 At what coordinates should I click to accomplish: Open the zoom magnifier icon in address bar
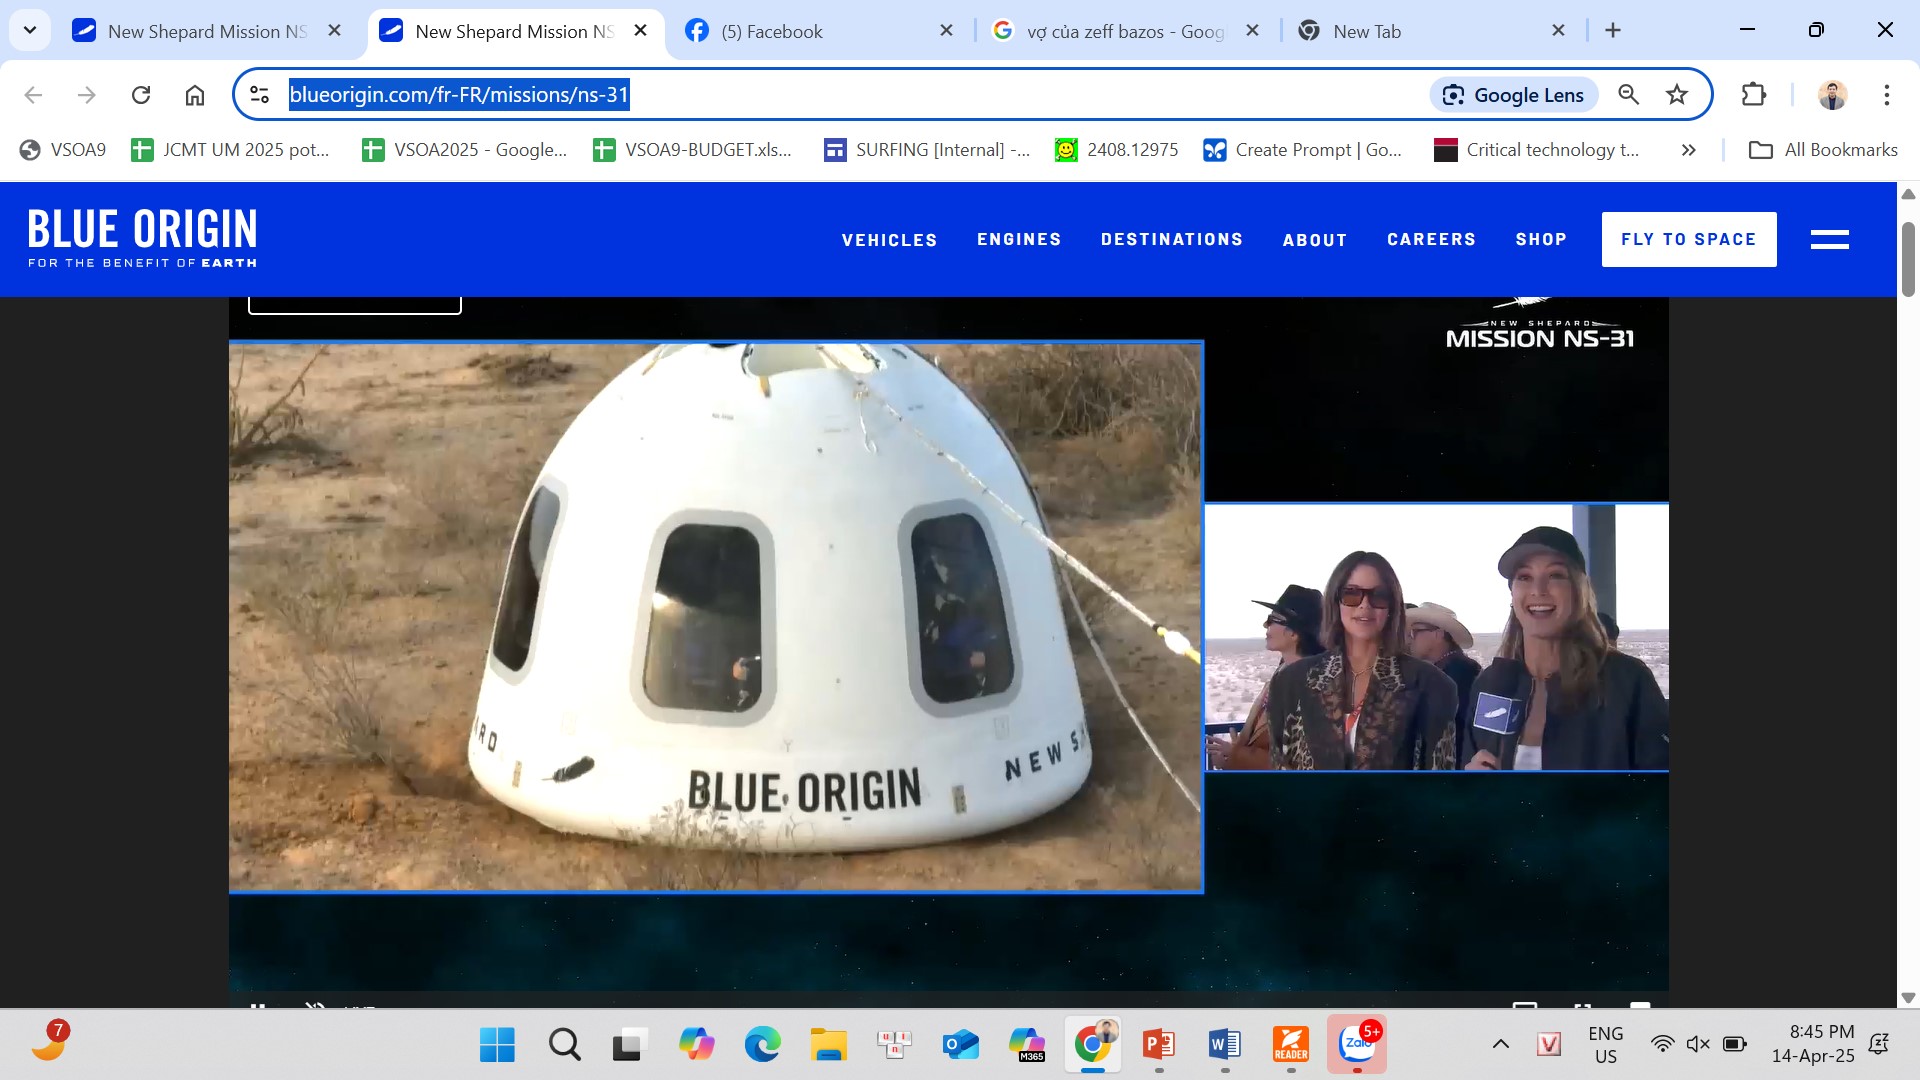click(x=1629, y=95)
